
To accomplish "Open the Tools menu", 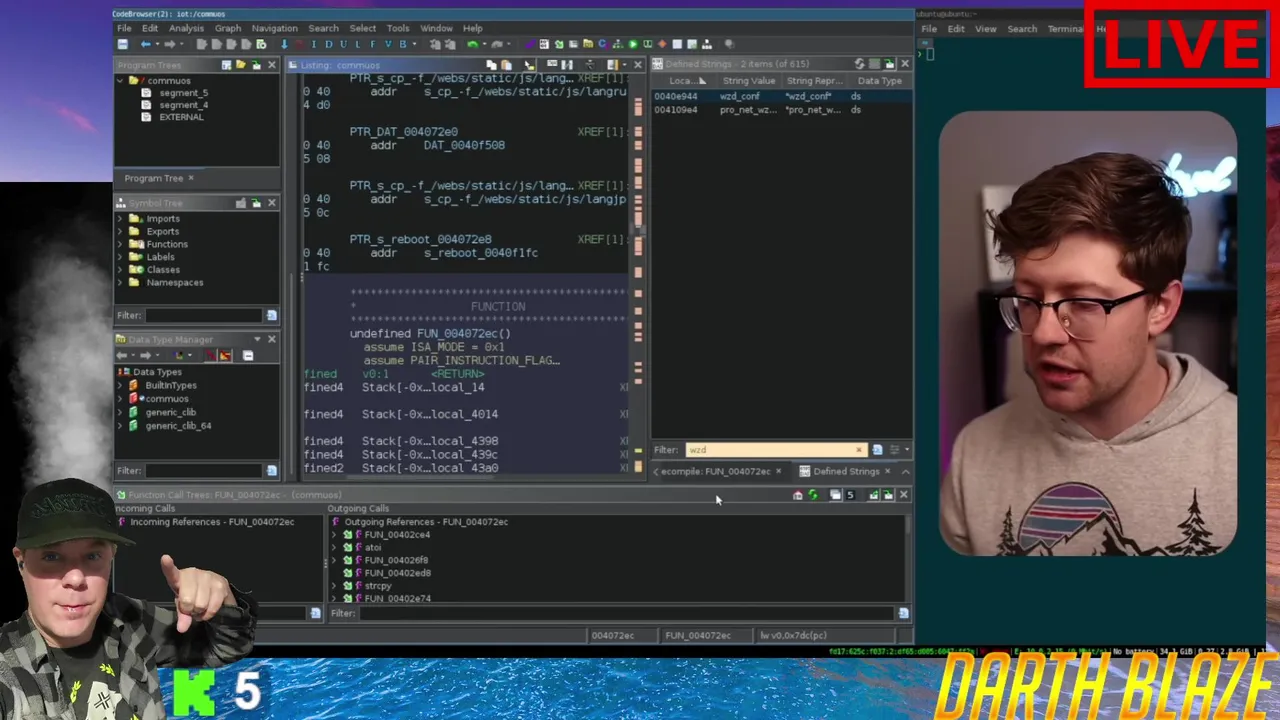I will click(x=398, y=28).
